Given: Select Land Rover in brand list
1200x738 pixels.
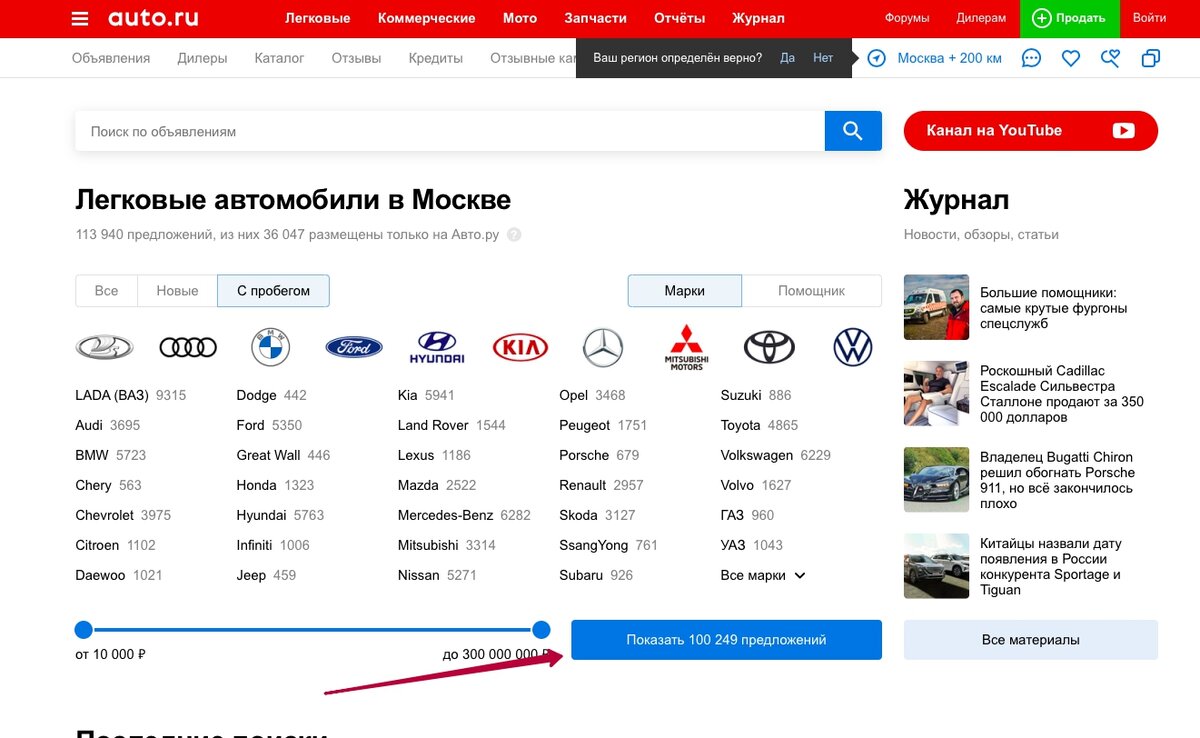Looking at the screenshot, I should click(433, 425).
